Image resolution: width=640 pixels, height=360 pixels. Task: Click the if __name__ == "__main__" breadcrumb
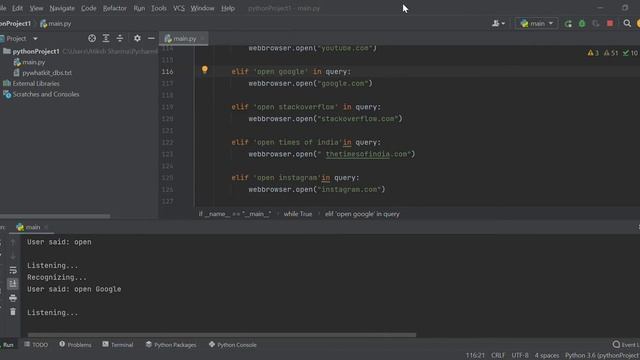pos(235,214)
